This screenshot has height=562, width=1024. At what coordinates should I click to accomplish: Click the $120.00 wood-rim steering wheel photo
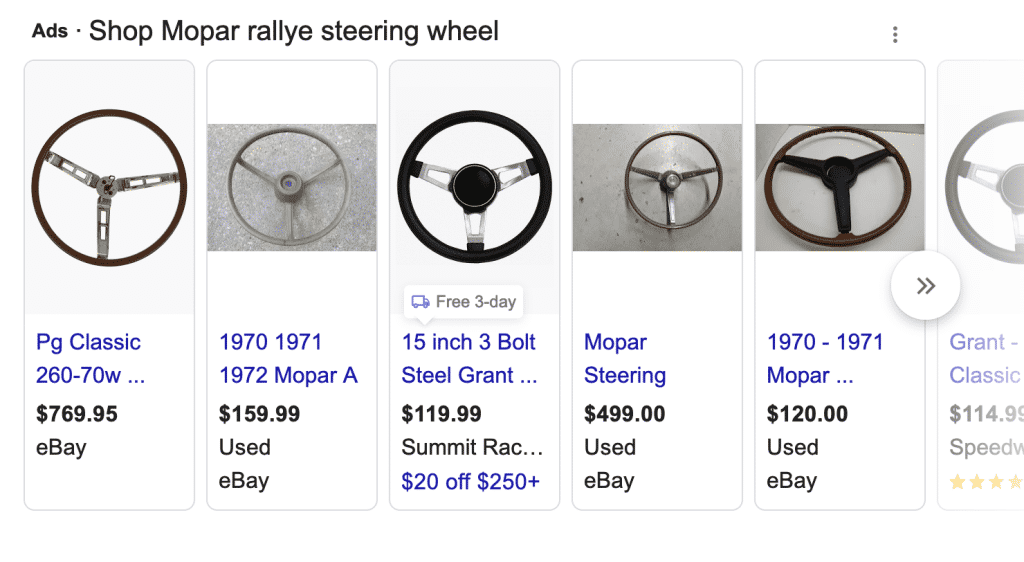point(839,187)
